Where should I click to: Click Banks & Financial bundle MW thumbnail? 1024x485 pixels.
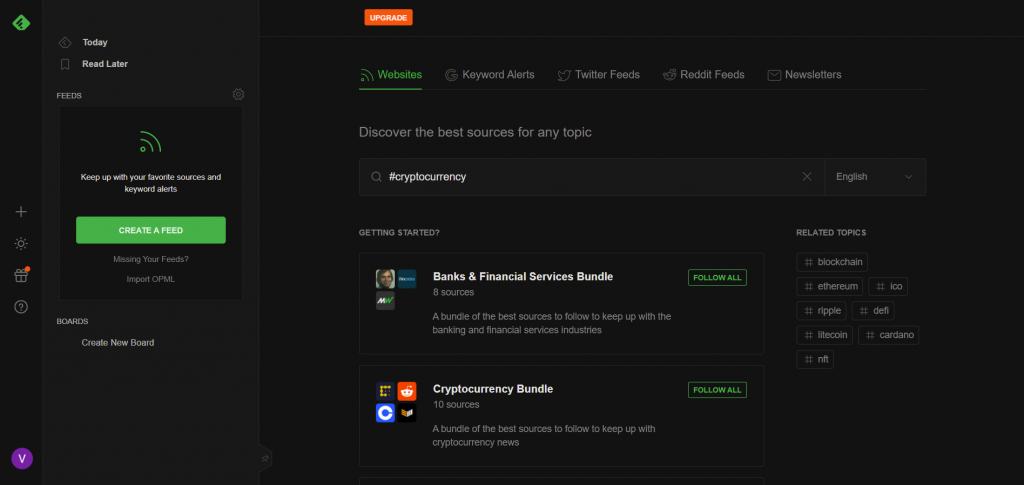[x=385, y=301]
